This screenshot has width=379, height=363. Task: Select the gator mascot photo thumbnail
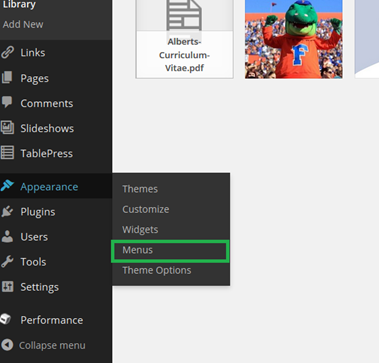pyautogui.click(x=294, y=39)
